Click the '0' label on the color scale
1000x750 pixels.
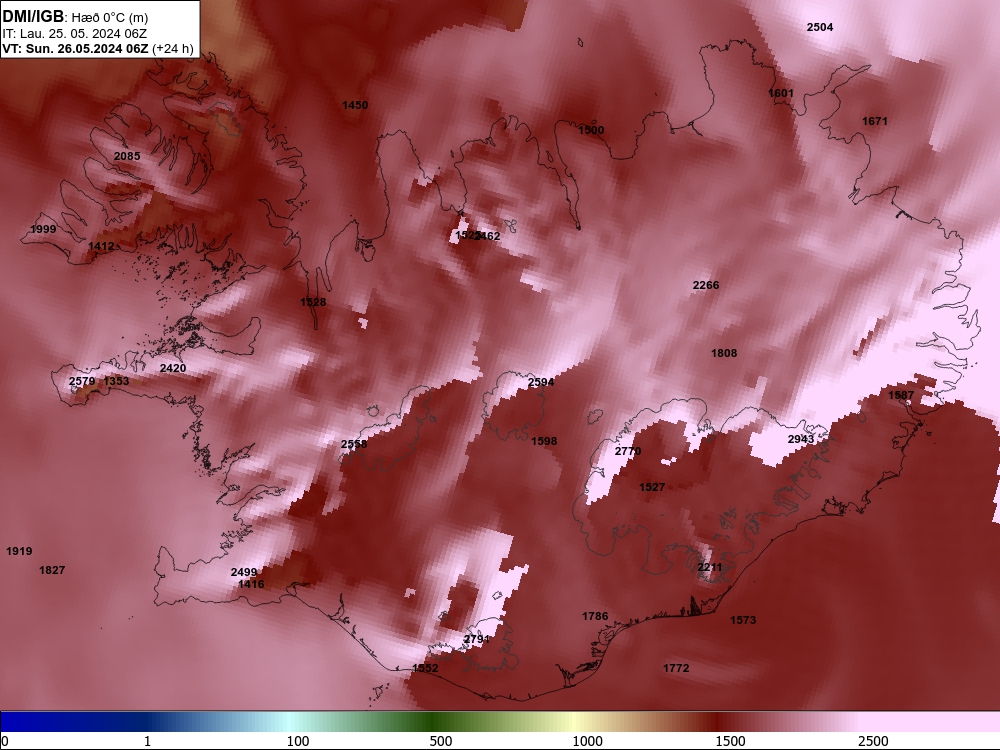6,741
